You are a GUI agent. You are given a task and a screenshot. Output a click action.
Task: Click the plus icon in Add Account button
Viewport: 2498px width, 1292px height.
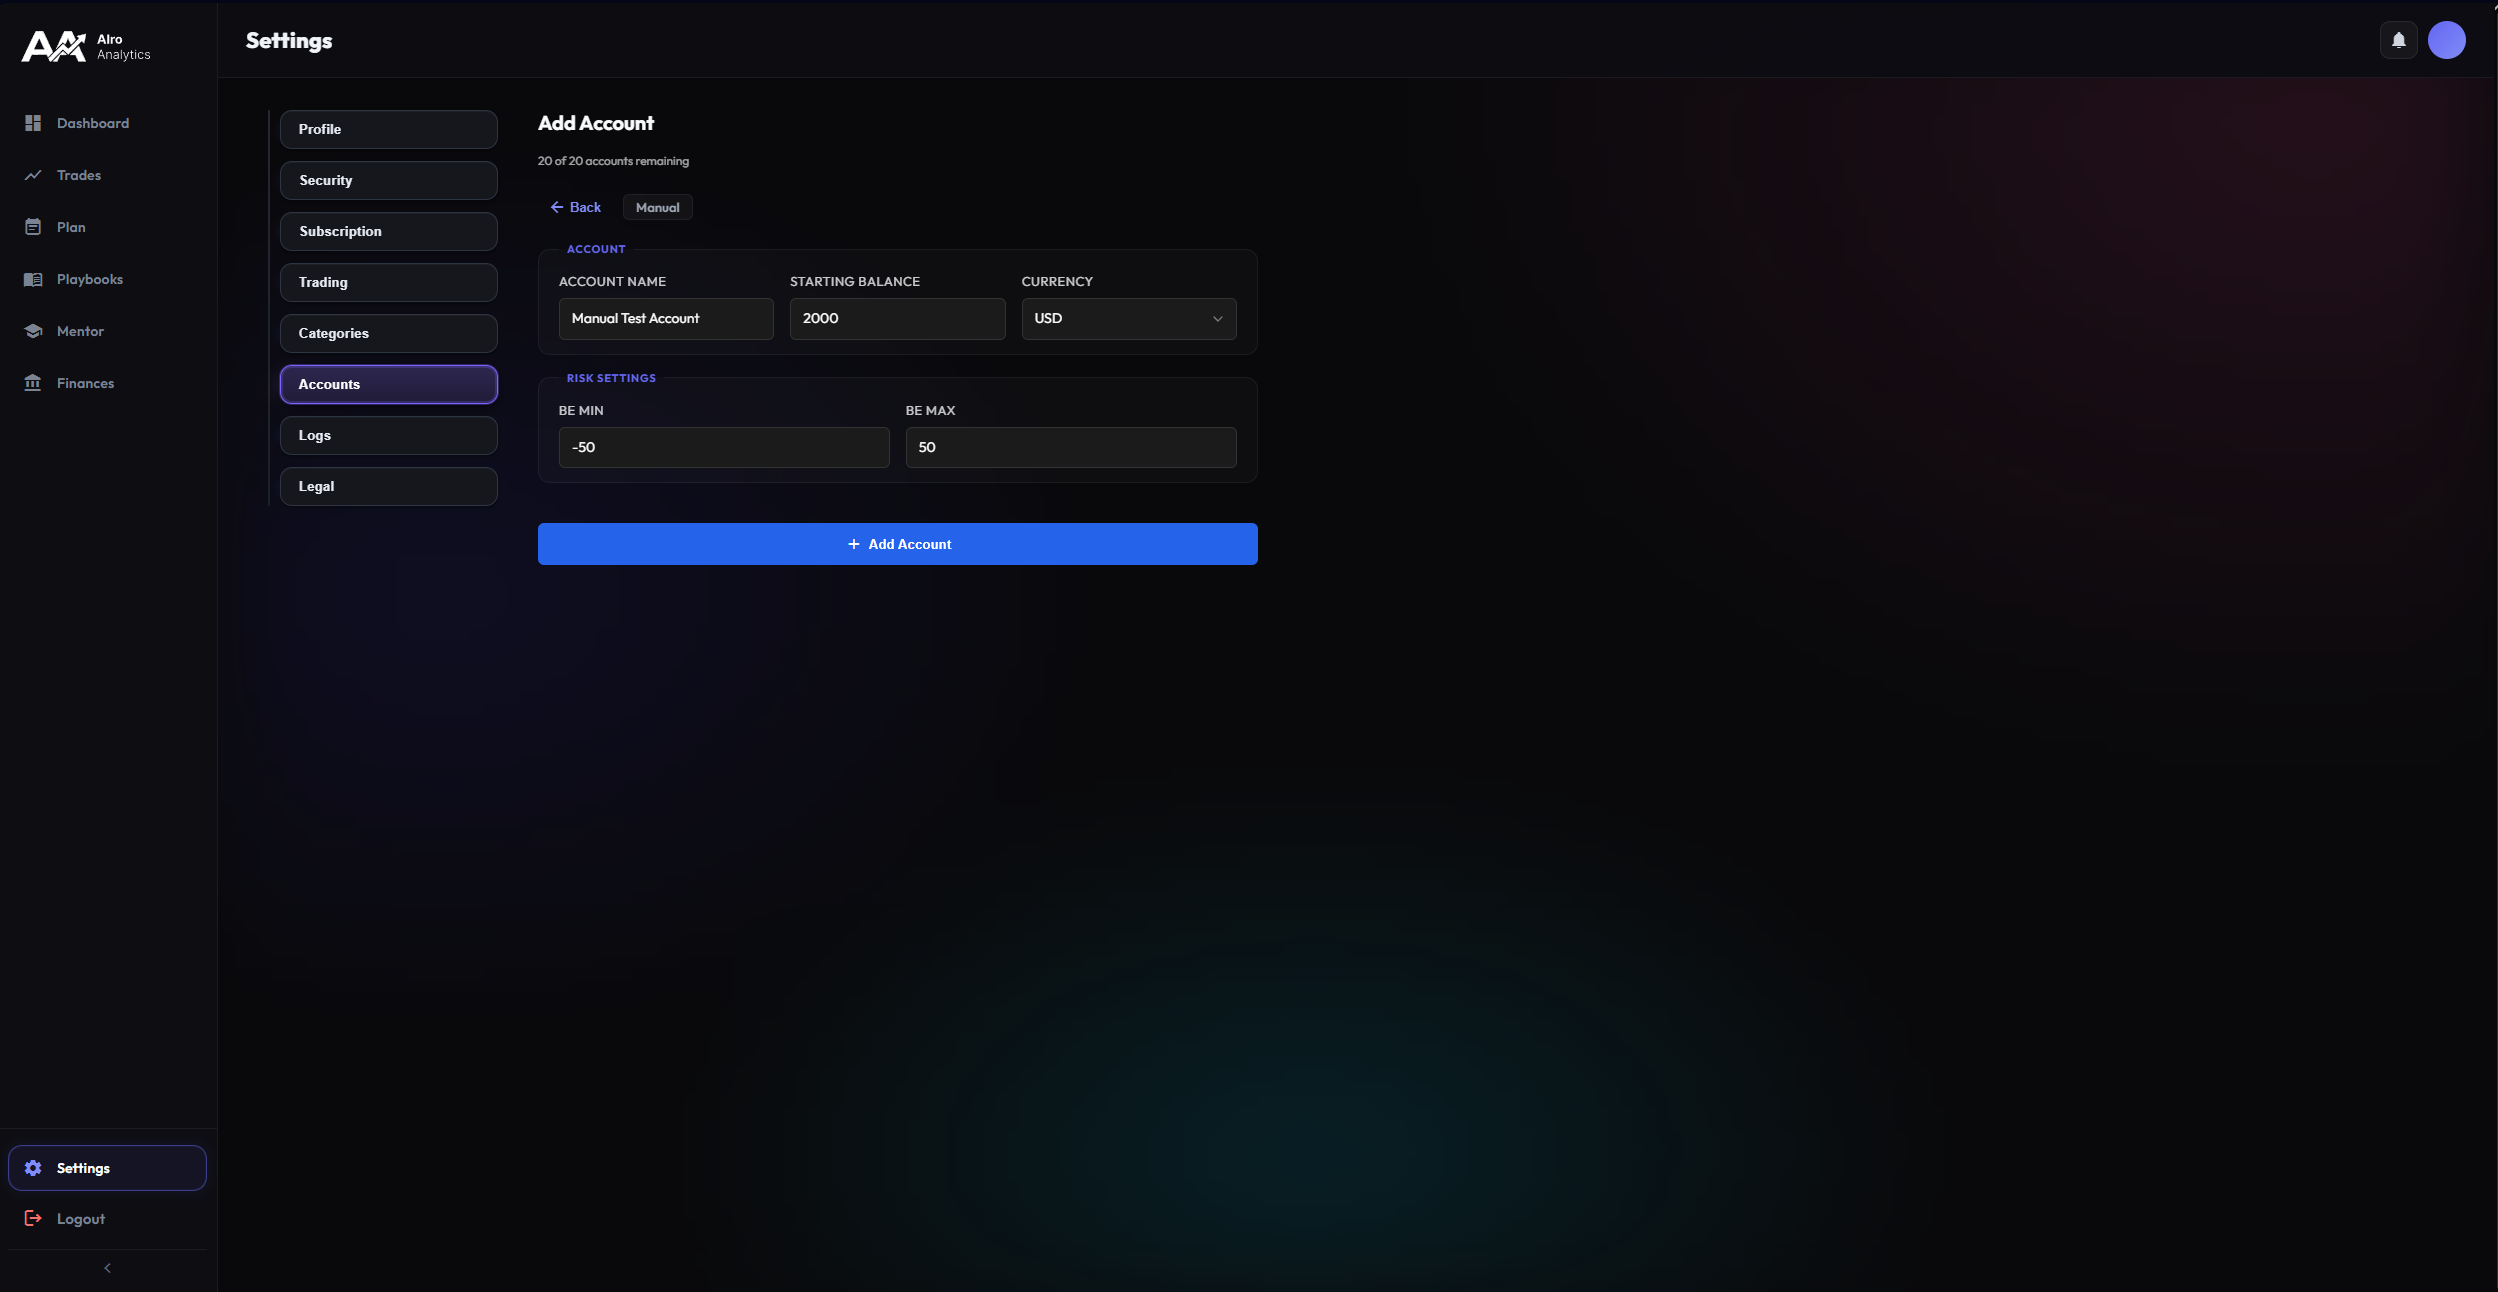pyautogui.click(x=853, y=544)
